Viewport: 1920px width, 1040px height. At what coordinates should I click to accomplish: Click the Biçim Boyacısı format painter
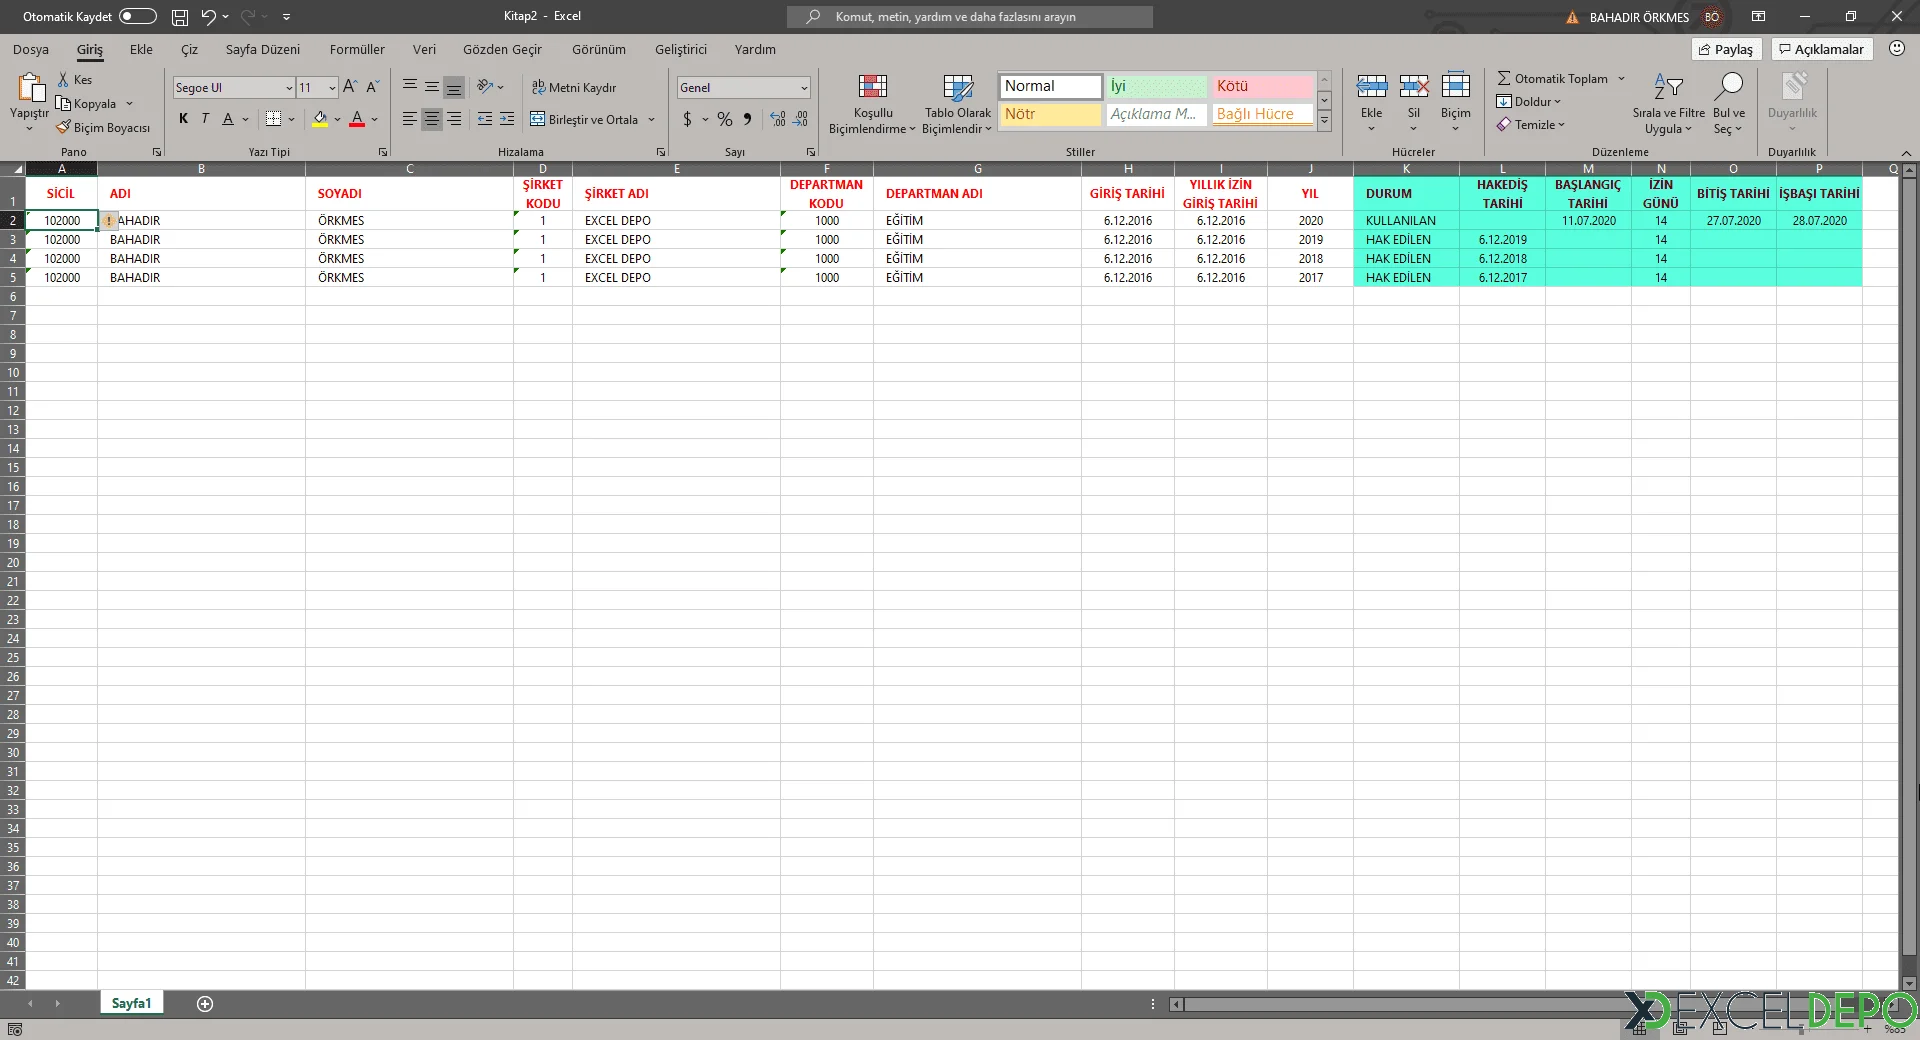tap(103, 128)
